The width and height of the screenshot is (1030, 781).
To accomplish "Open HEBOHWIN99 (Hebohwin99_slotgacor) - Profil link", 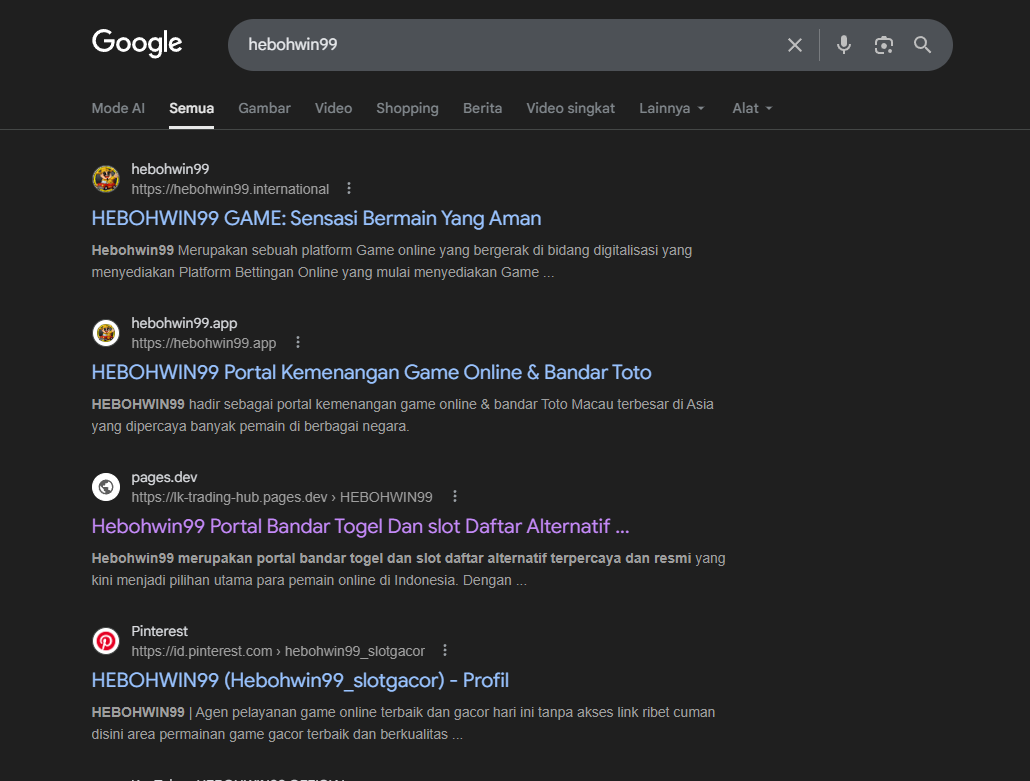I will coord(300,681).
